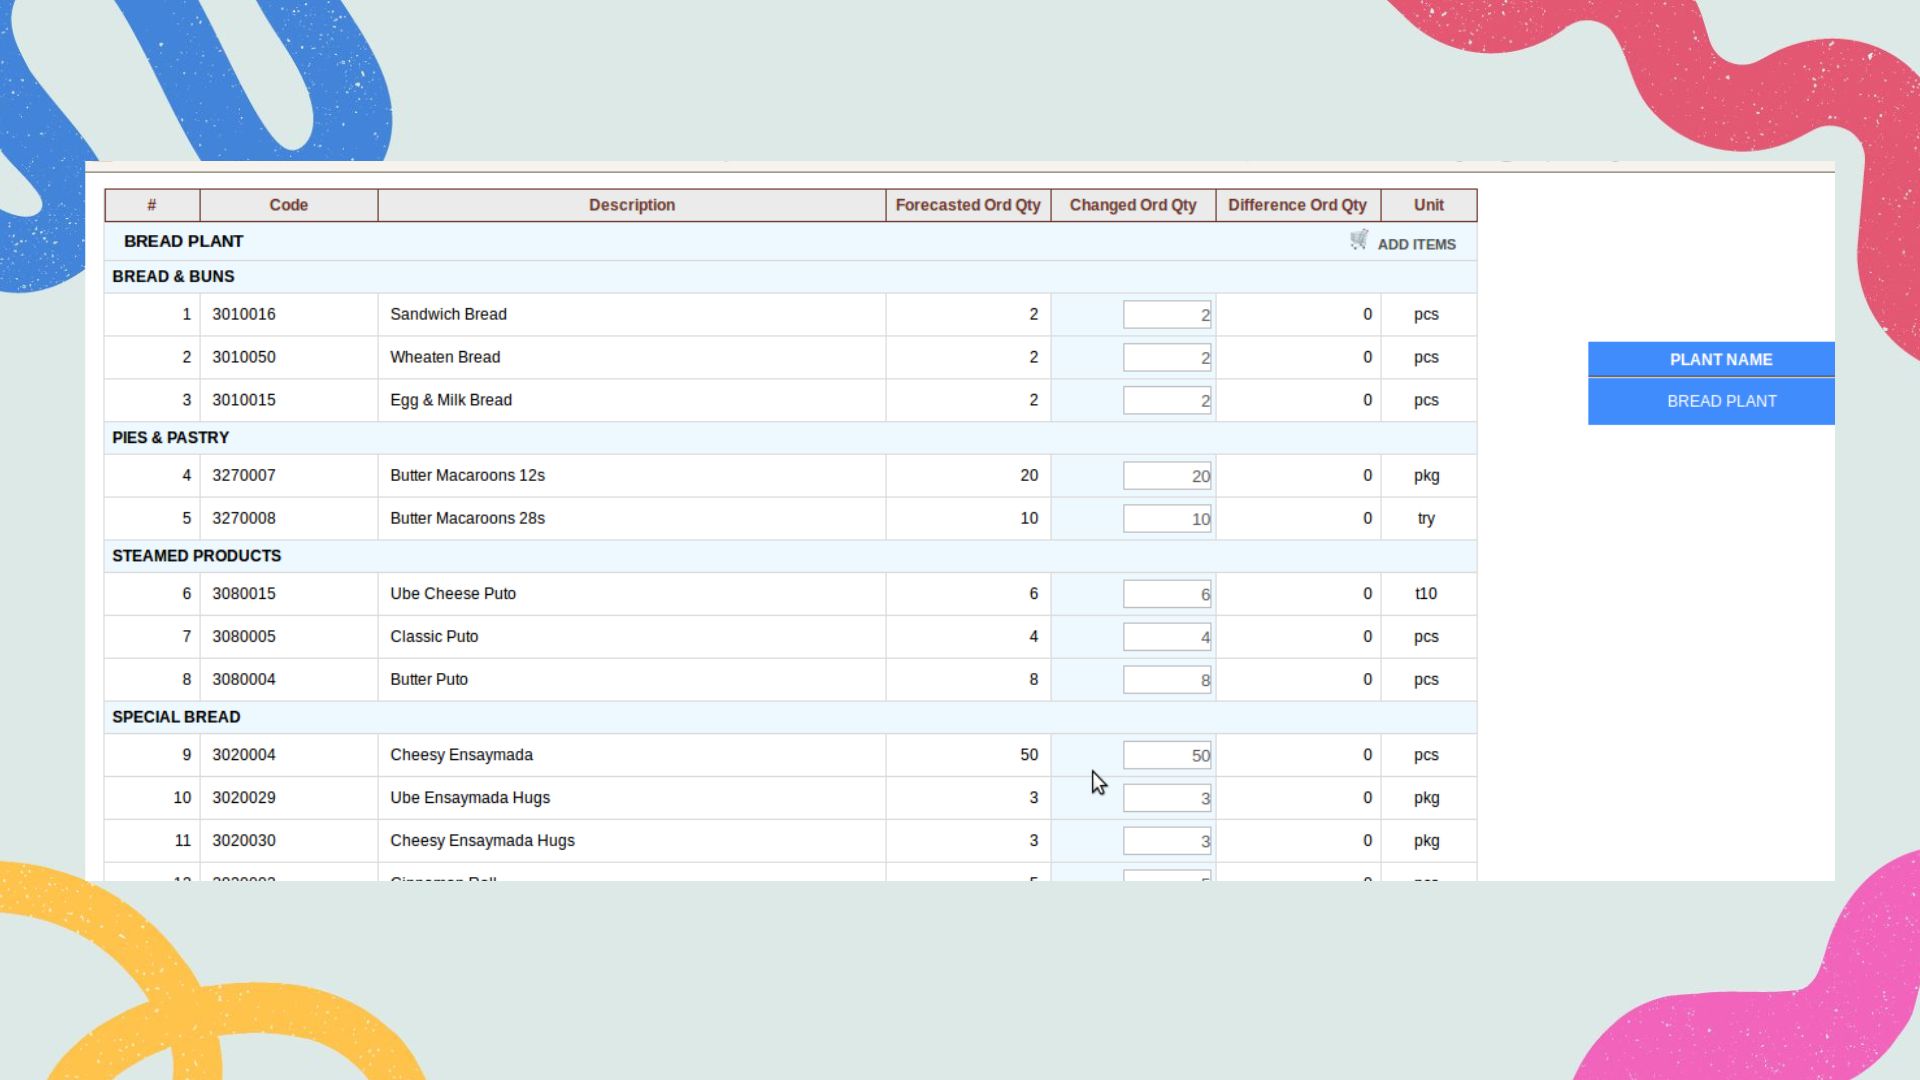Image resolution: width=1920 pixels, height=1080 pixels.
Task: Click the Description column header
Action: tap(631, 205)
